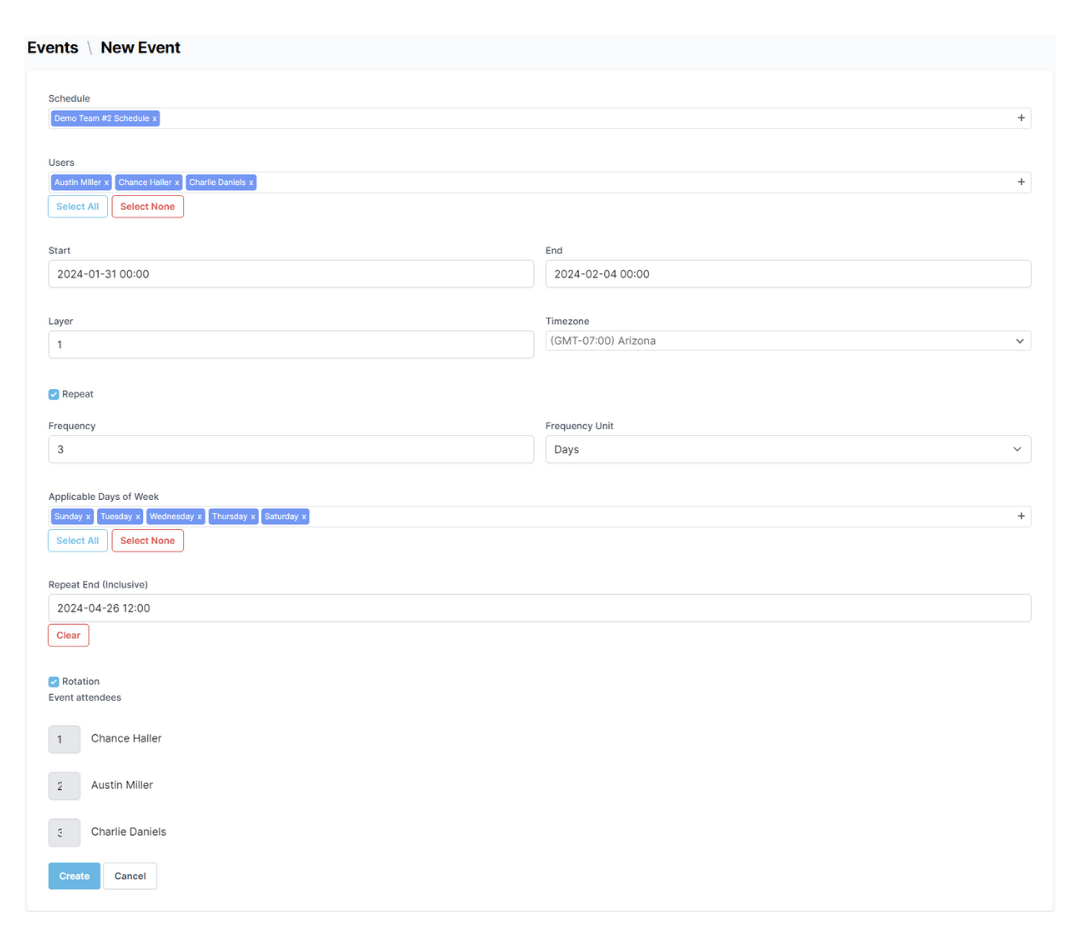This screenshot has height=948, width=1080.
Task: Navigate to Events via the breadcrumb
Action: click(52, 47)
